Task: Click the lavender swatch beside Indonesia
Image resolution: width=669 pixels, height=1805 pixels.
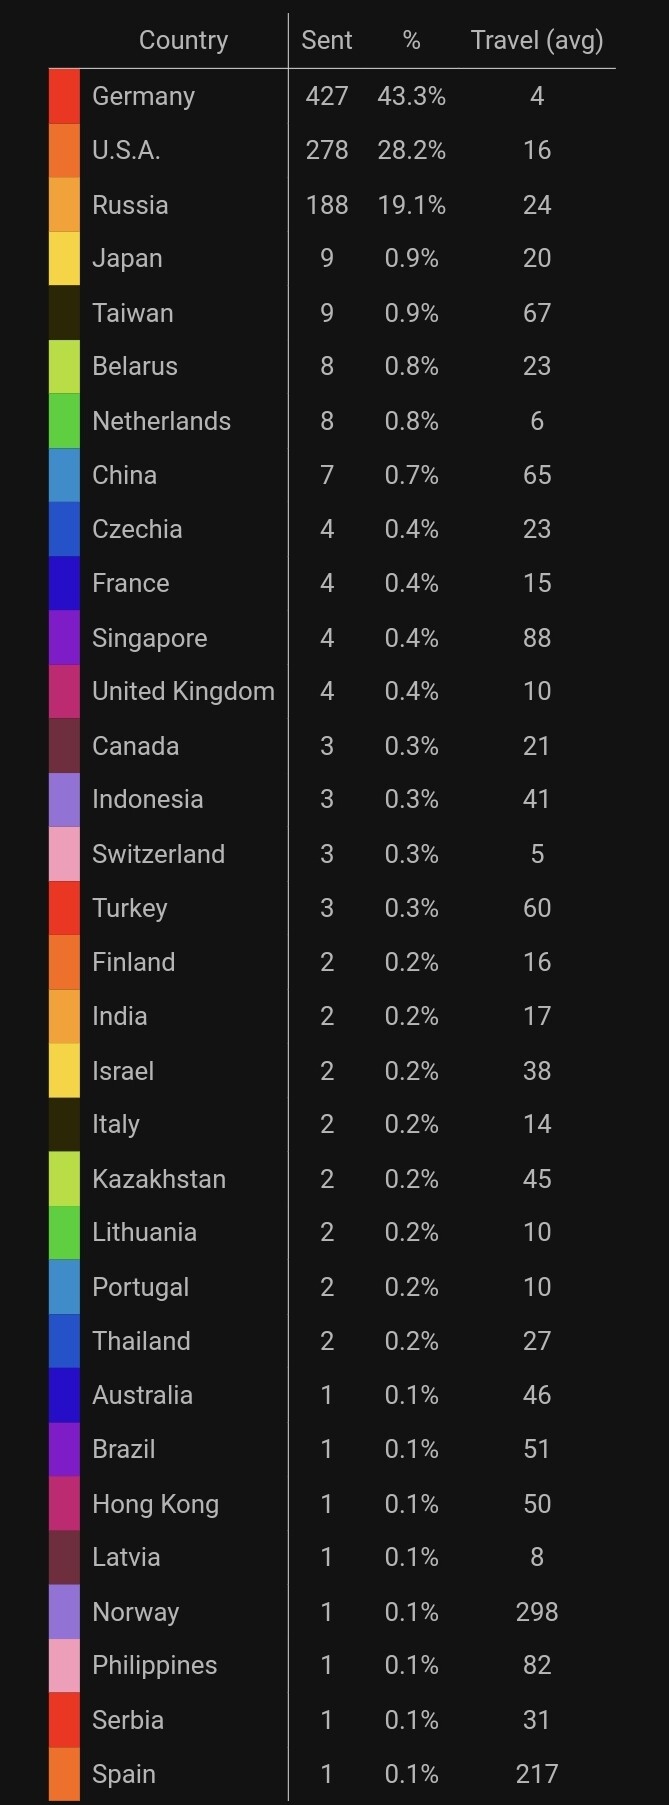Action: 64,799
